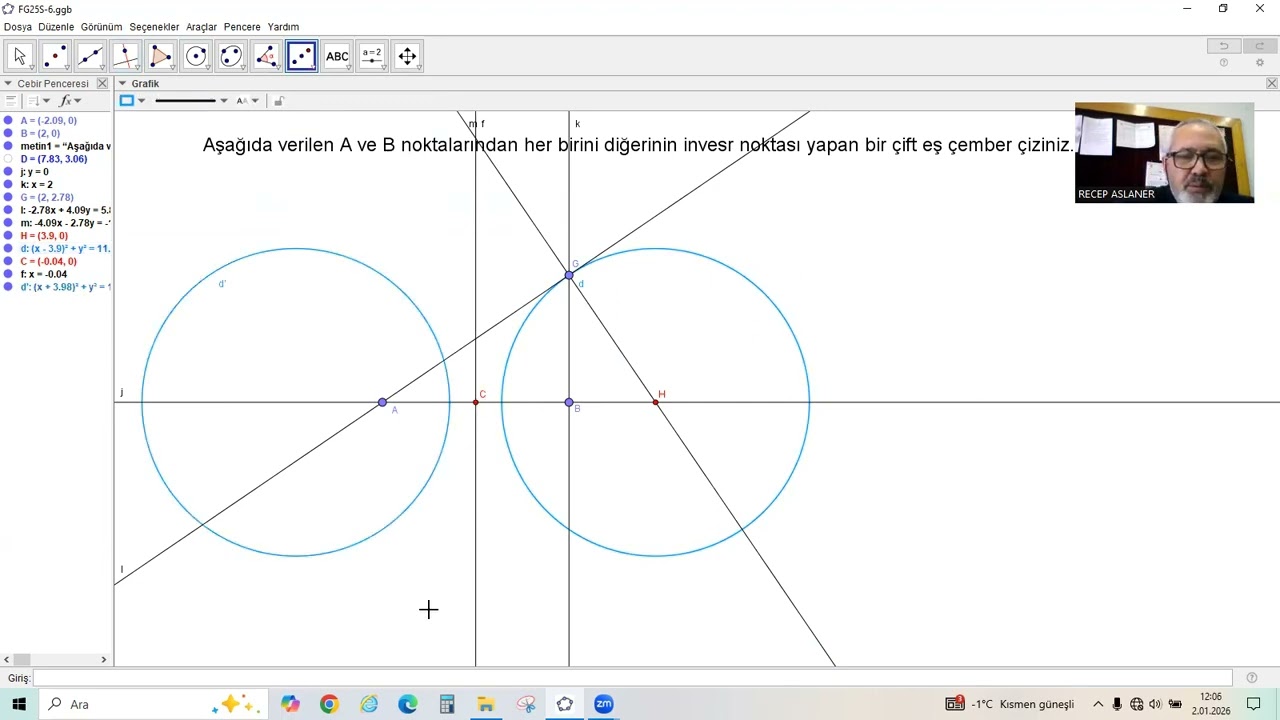Open the Pencere menu
The height and width of the screenshot is (720, 1280).
click(x=242, y=27)
